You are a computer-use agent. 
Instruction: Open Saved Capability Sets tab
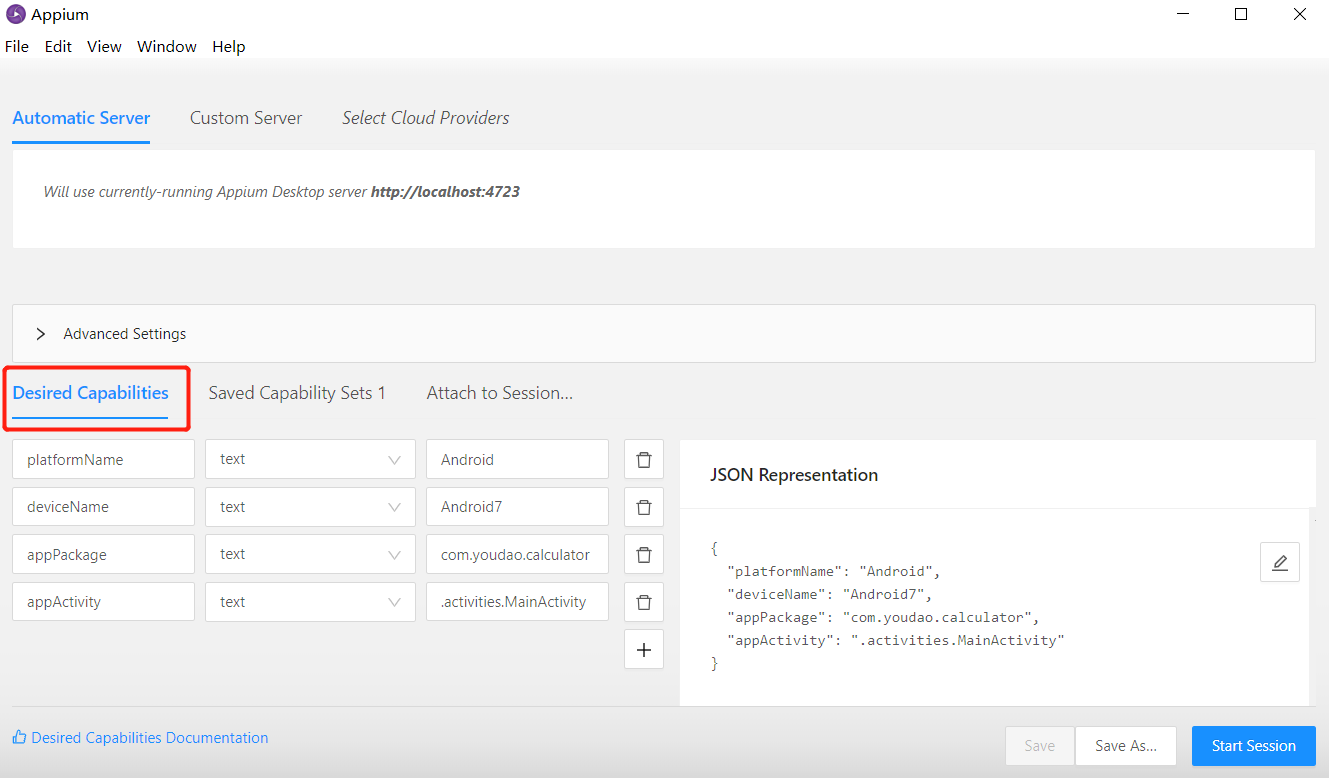297,393
